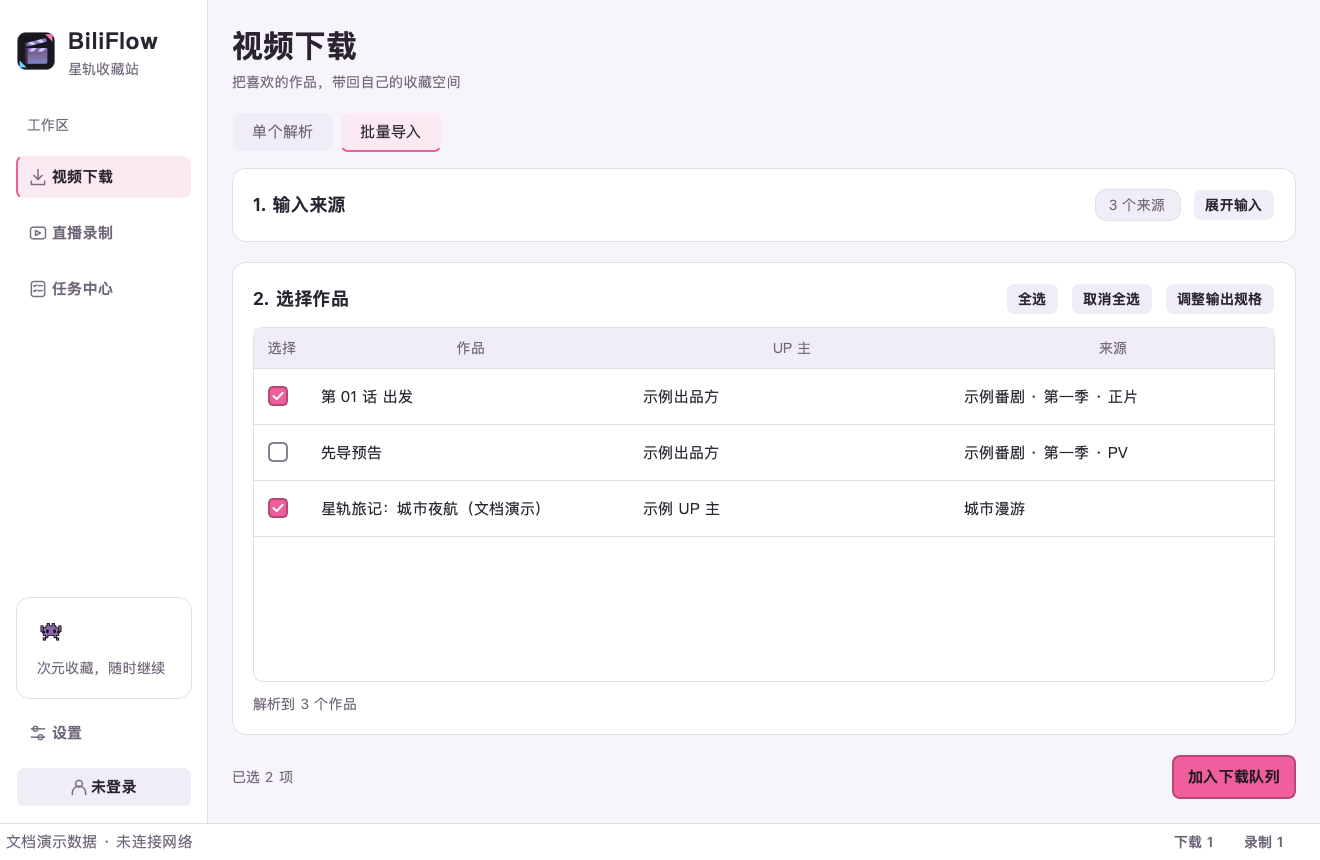Click the download icon beside 视频下载
The width and height of the screenshot is (1320, 860).
coord(38,177)
